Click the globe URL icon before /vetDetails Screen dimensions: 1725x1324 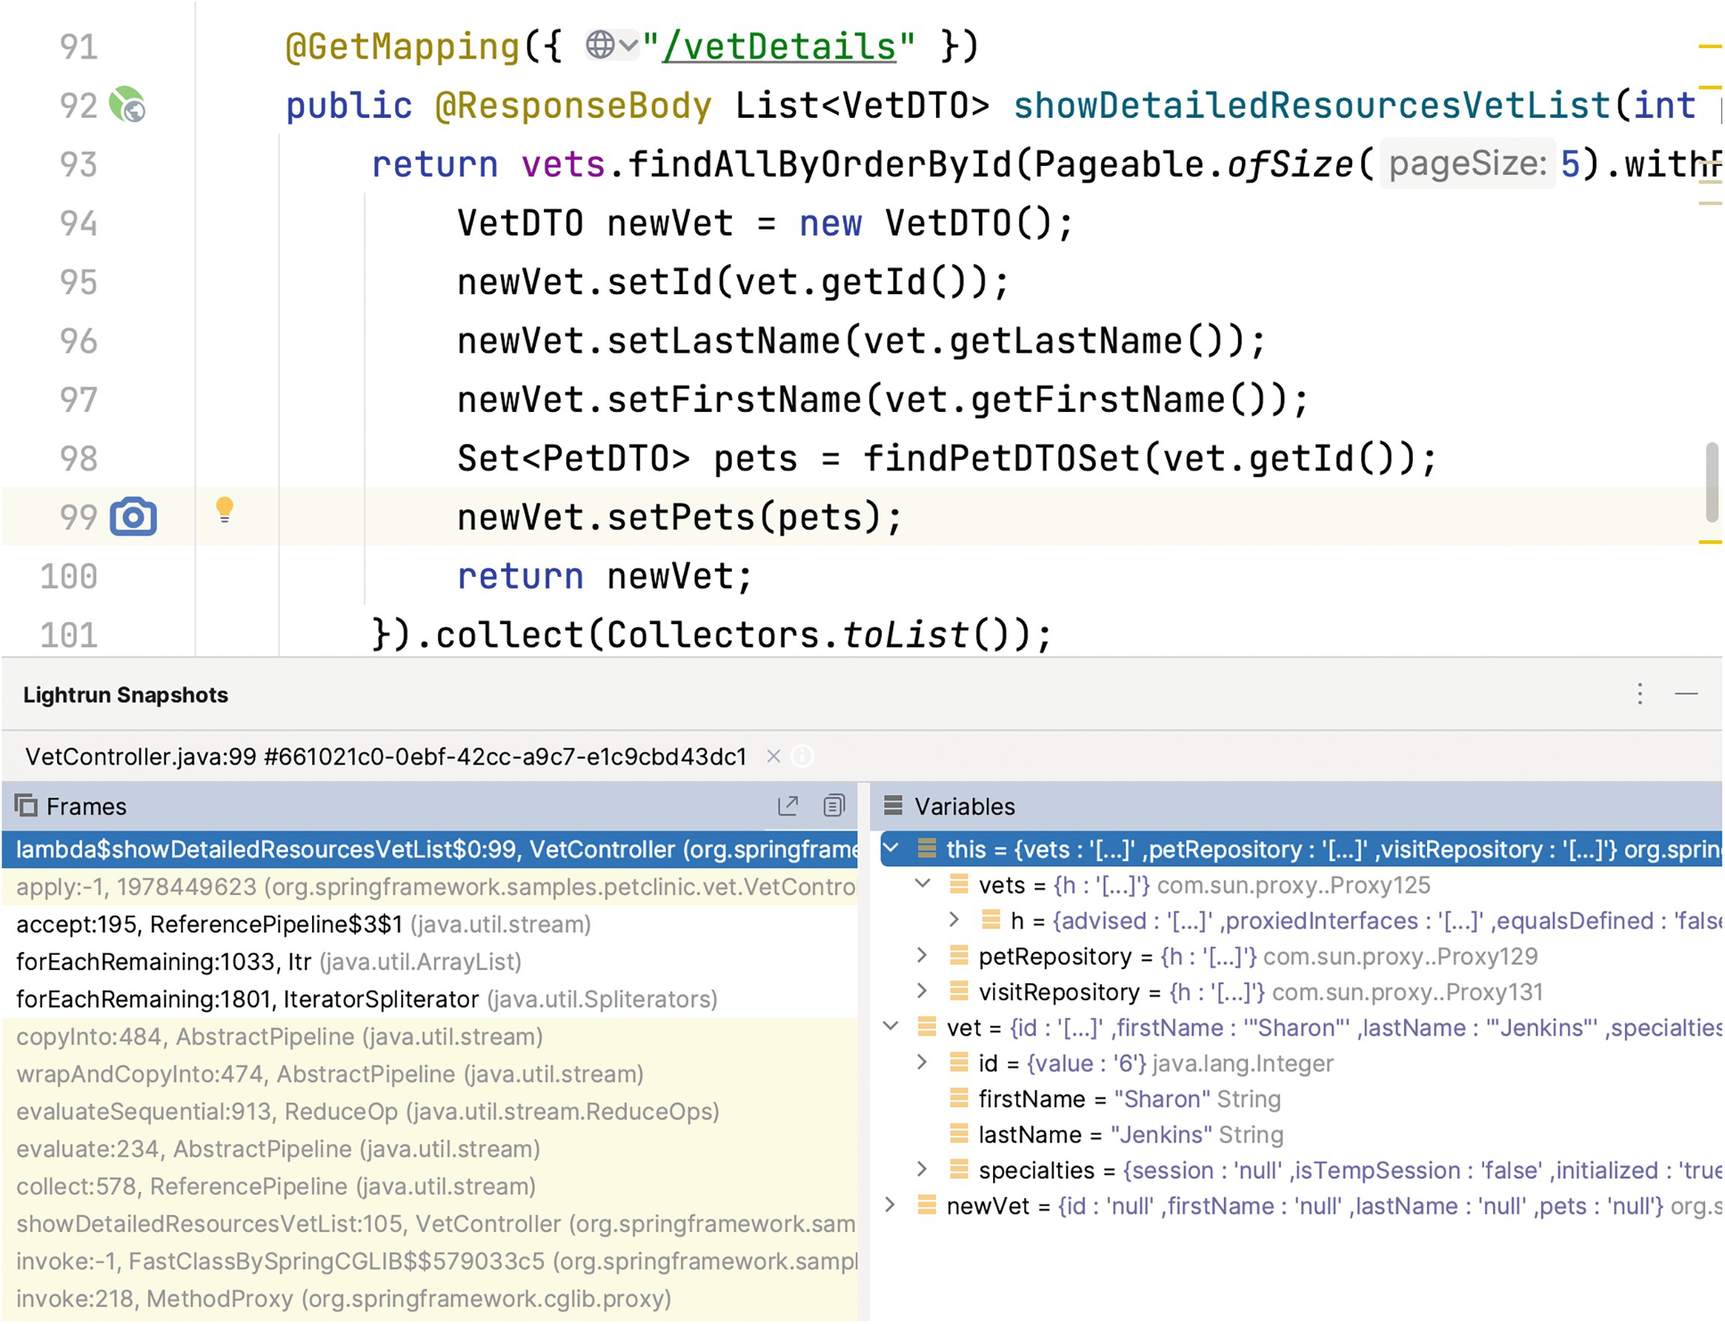point(600,45)
